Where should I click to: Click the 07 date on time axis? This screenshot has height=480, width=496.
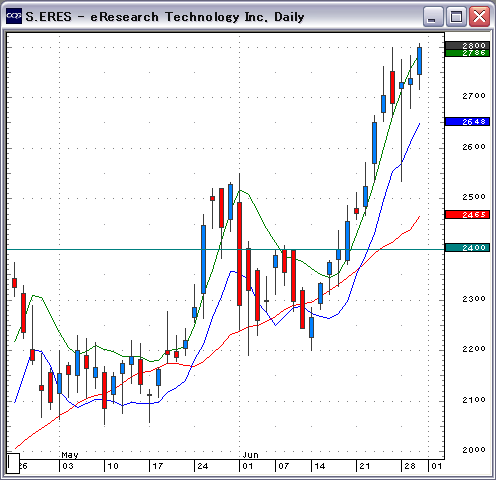(284, 466)
